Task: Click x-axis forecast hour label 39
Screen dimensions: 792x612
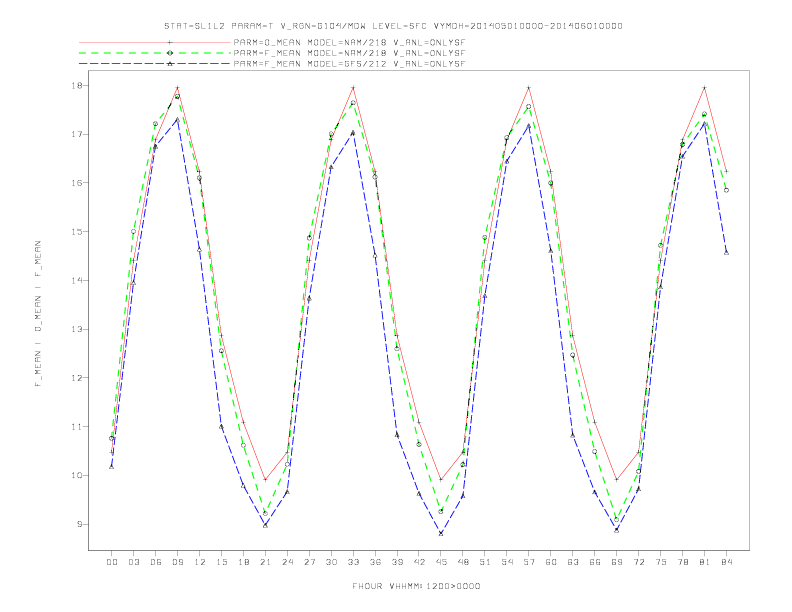Action: 397,562
